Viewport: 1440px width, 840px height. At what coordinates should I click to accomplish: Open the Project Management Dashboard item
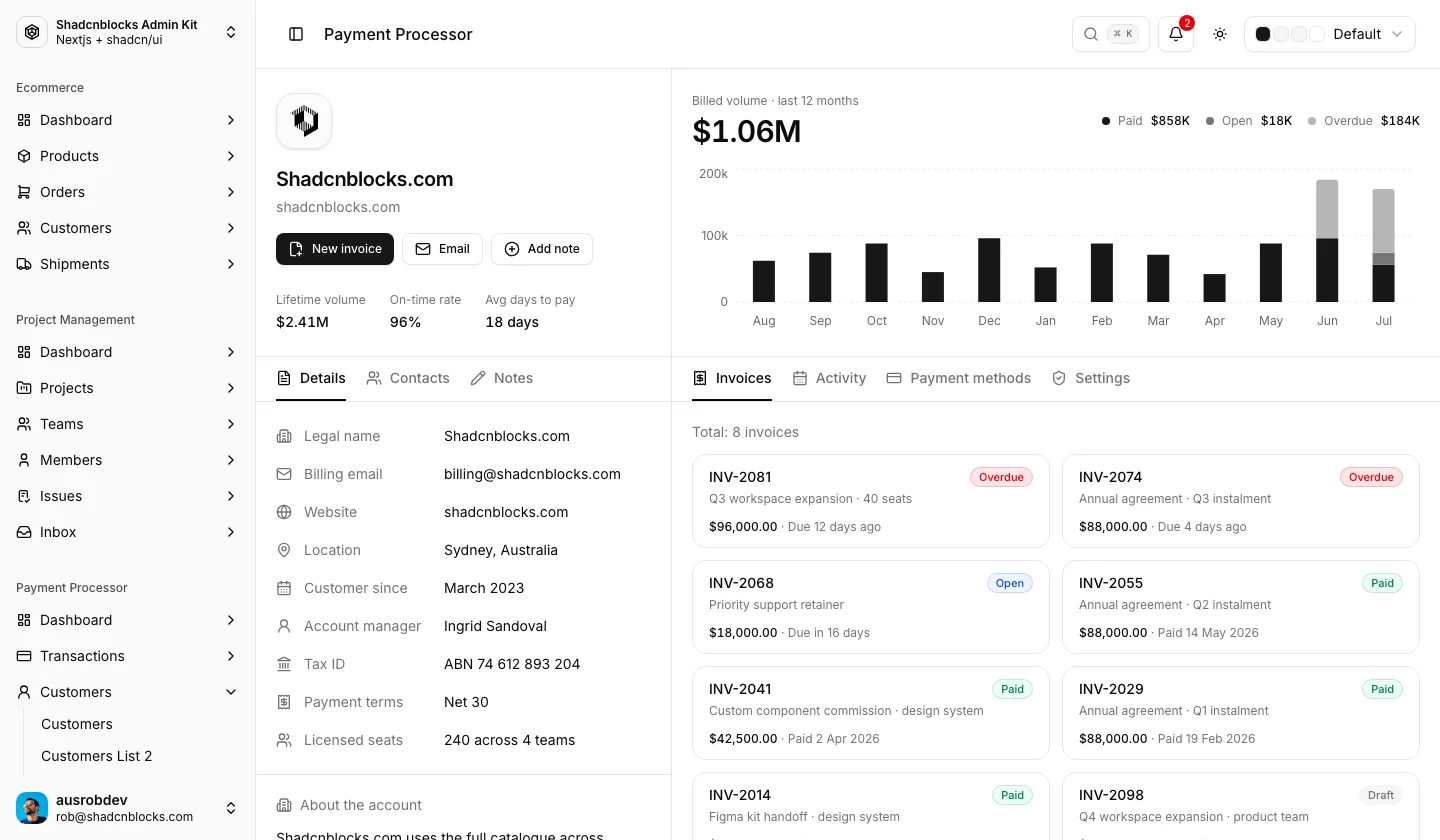tap(128, 352)
